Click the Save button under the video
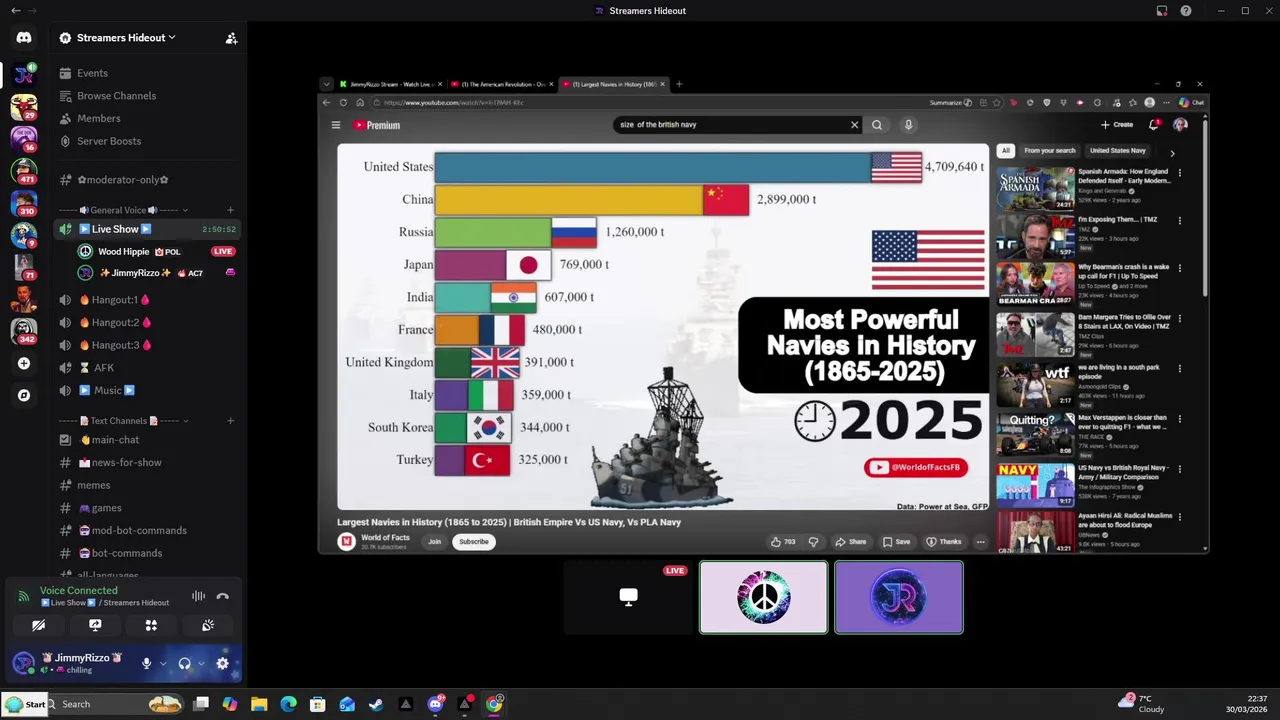This screenshot has width=1280, height=720. coord(897,542)
